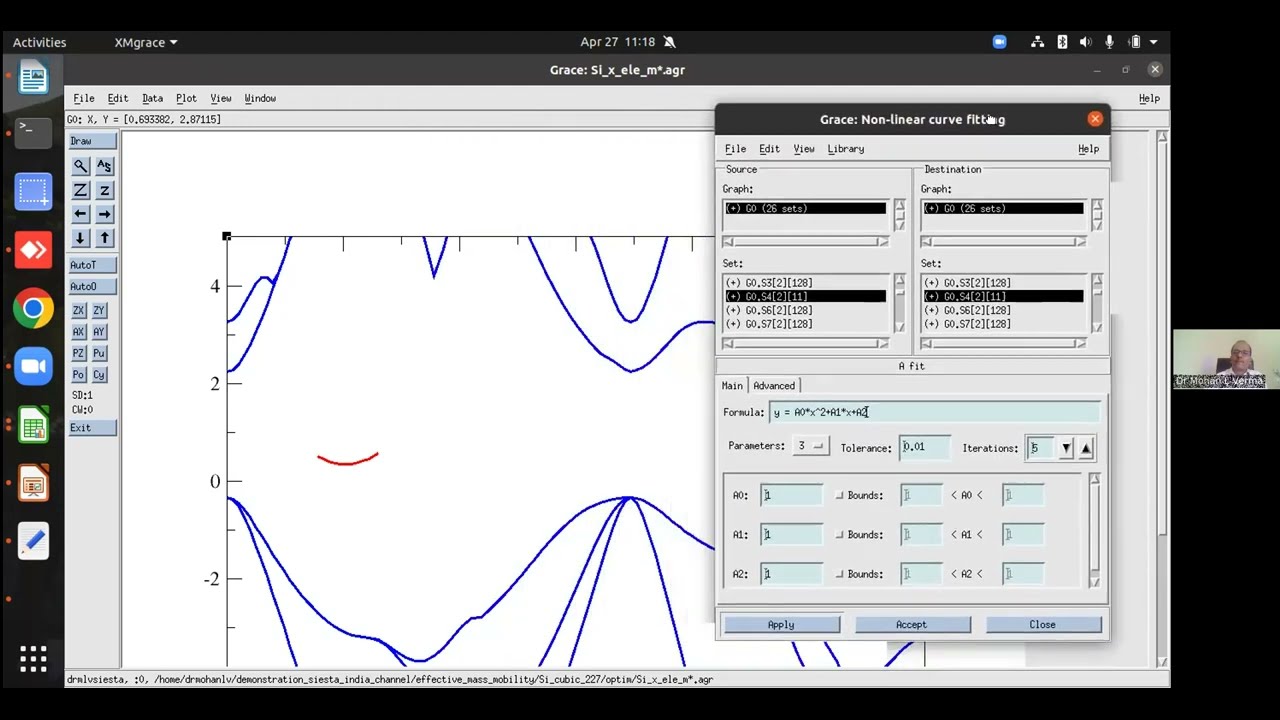Click the Cy toolbar button
Image resolution: width=1280 pixels, height=720 pixels.
99,375
